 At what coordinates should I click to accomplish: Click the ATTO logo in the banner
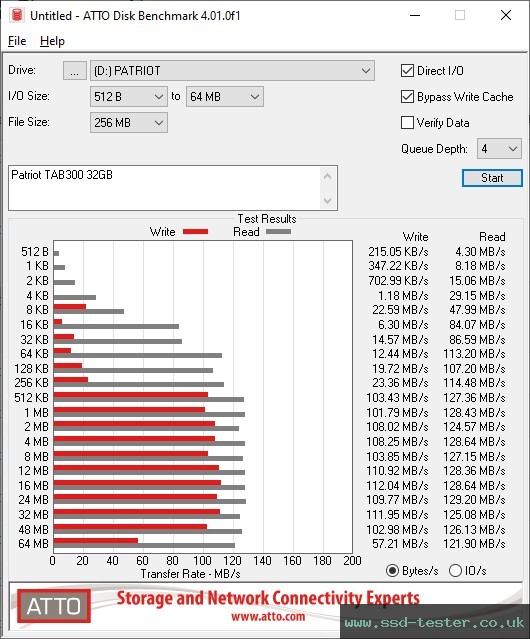click(54, 606)
